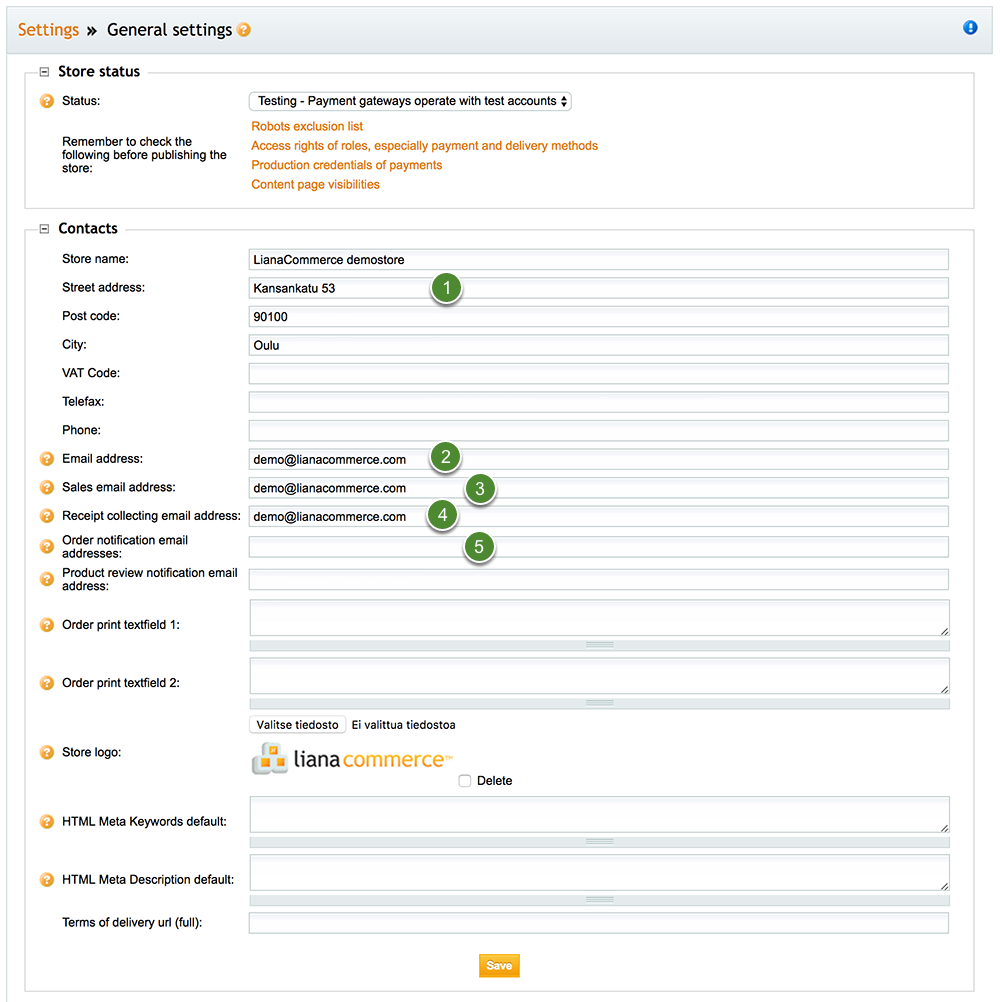This screenshot has width=1000, height=1002.
Task: Click help icon beside Status label
Action: (47, 101)
